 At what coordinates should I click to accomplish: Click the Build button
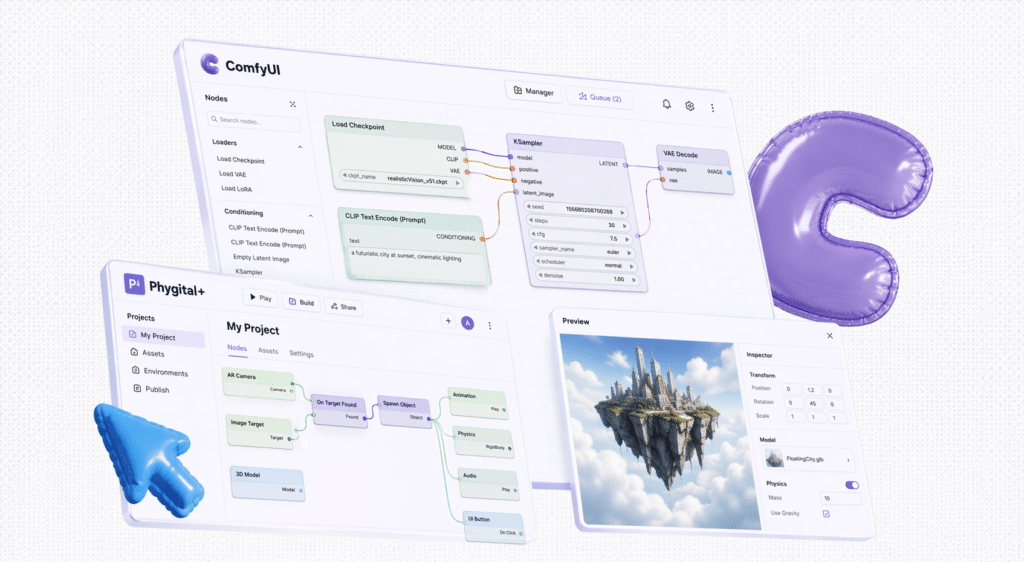pyautogui.click(x=301, y=302)
